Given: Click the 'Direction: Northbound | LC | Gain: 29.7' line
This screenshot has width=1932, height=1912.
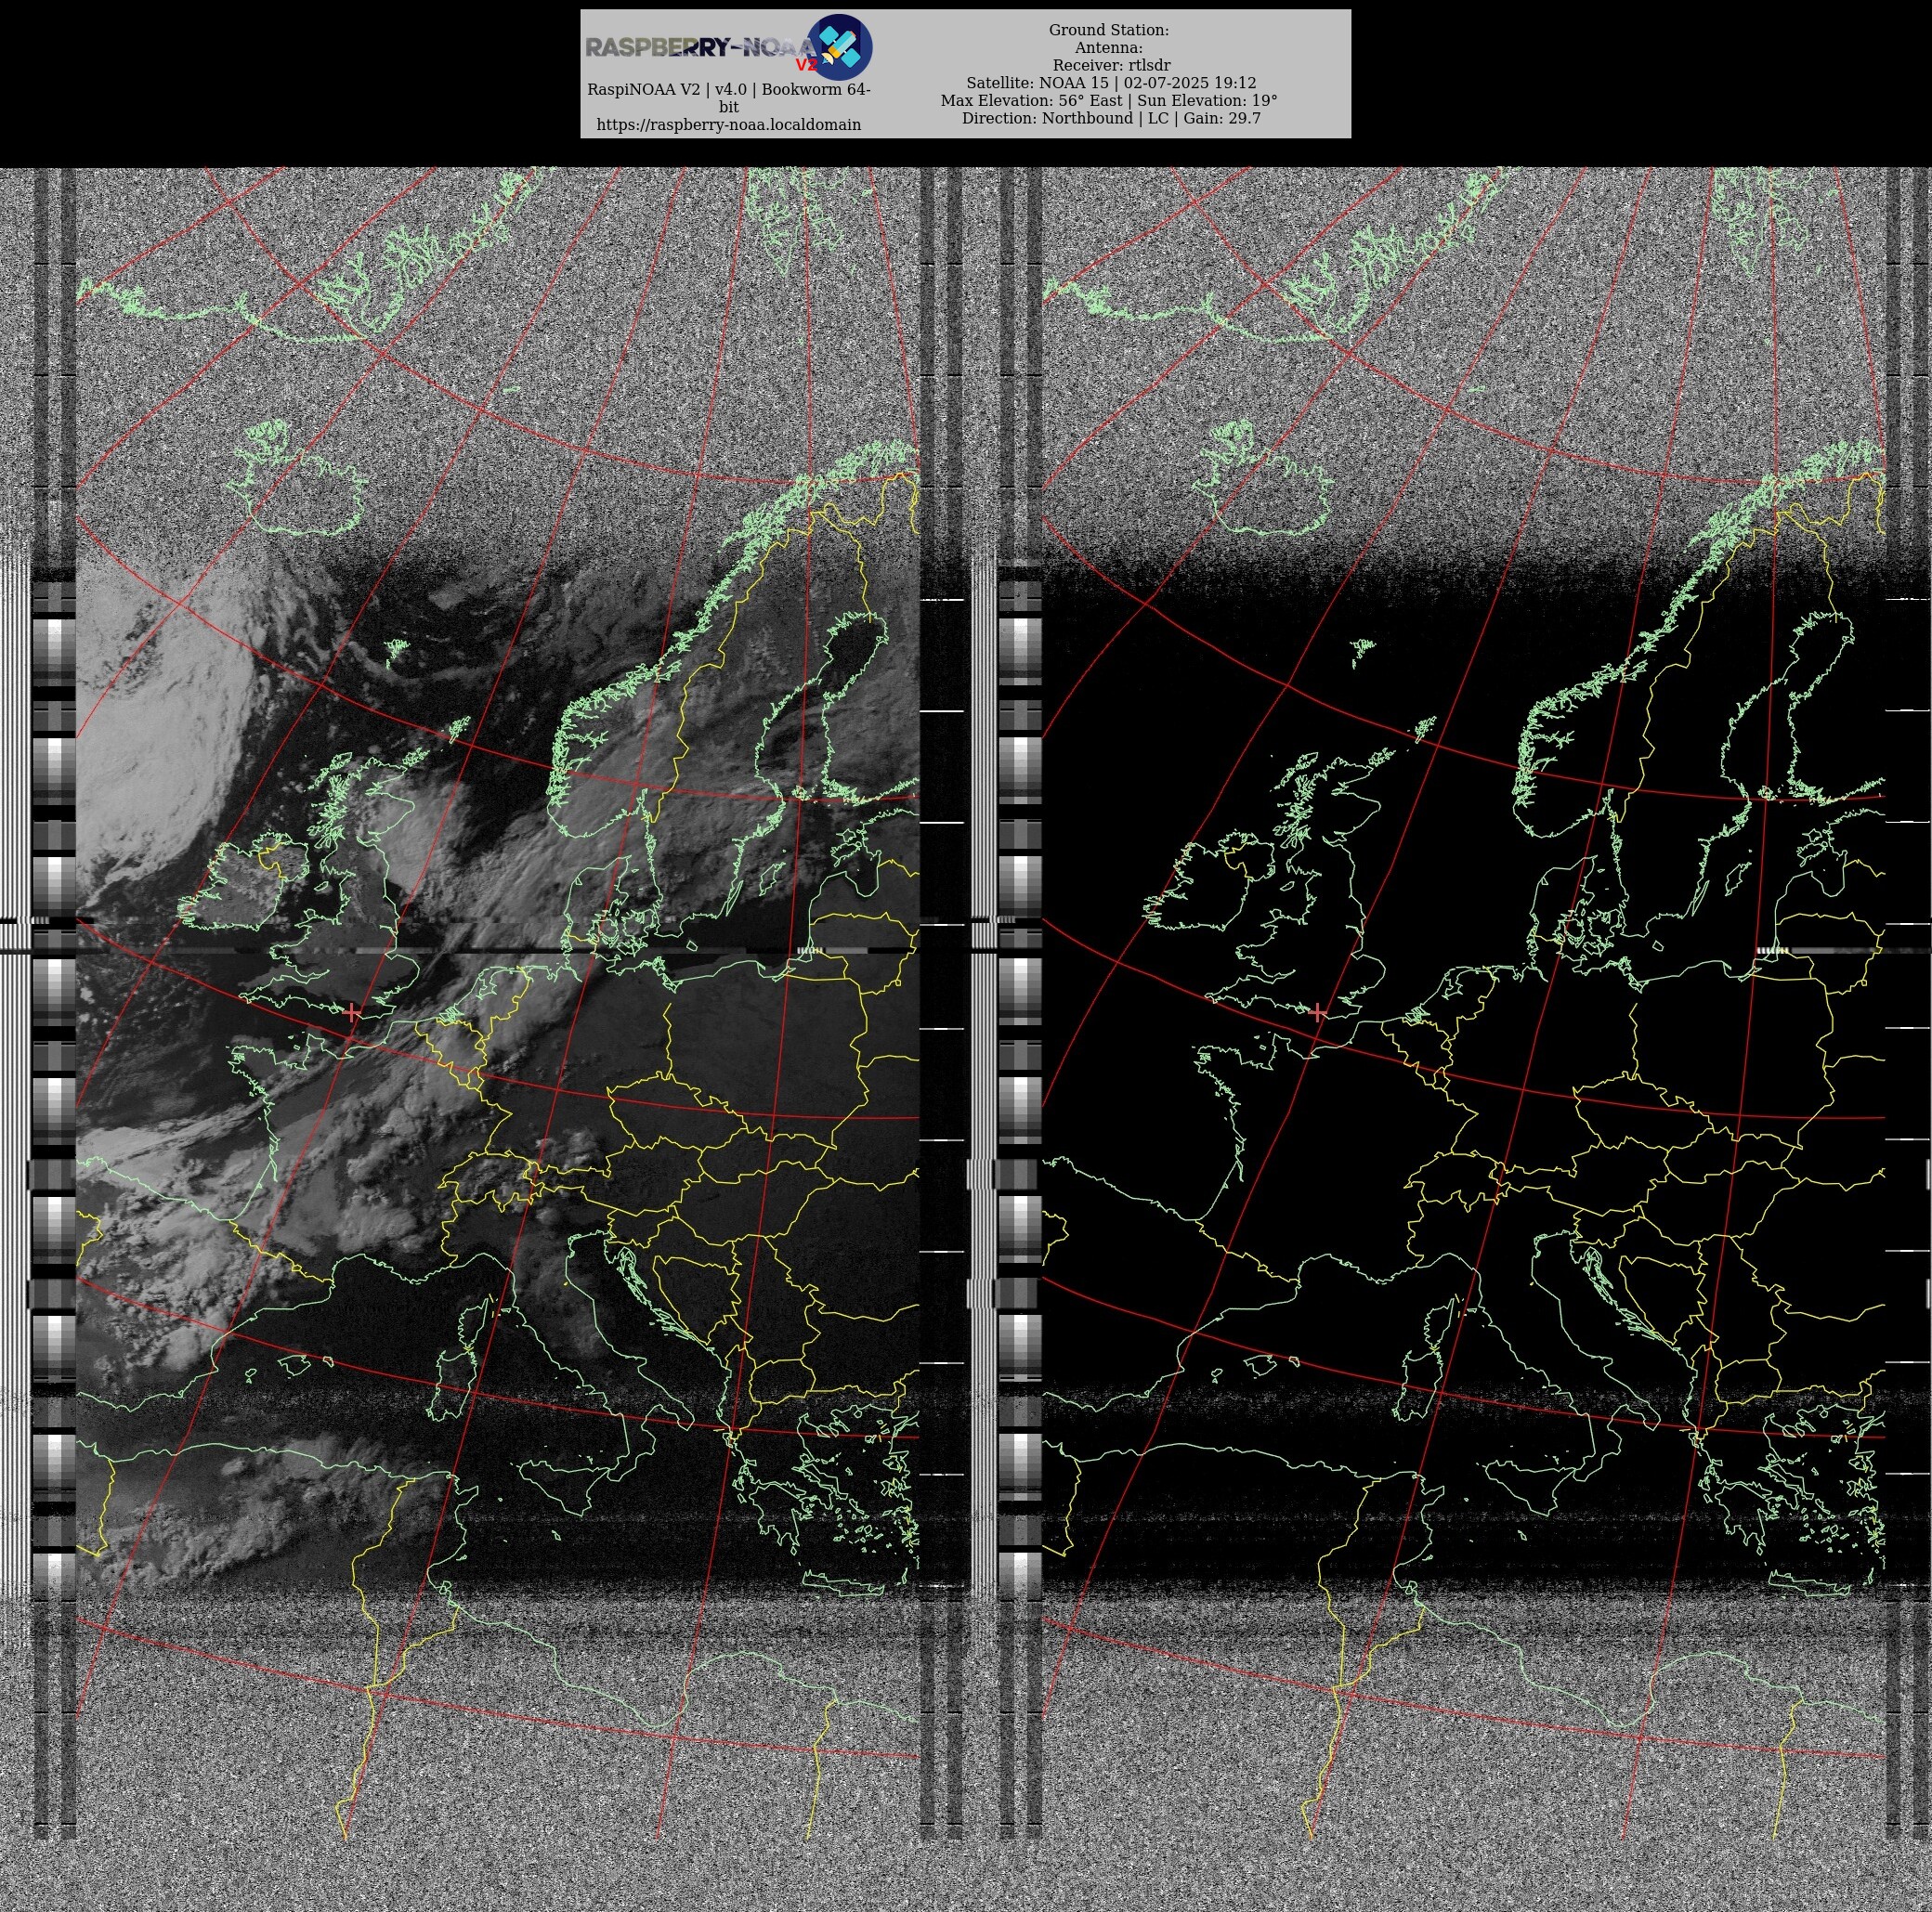Looking at the screenshot, I should [x=1111, y=118].
